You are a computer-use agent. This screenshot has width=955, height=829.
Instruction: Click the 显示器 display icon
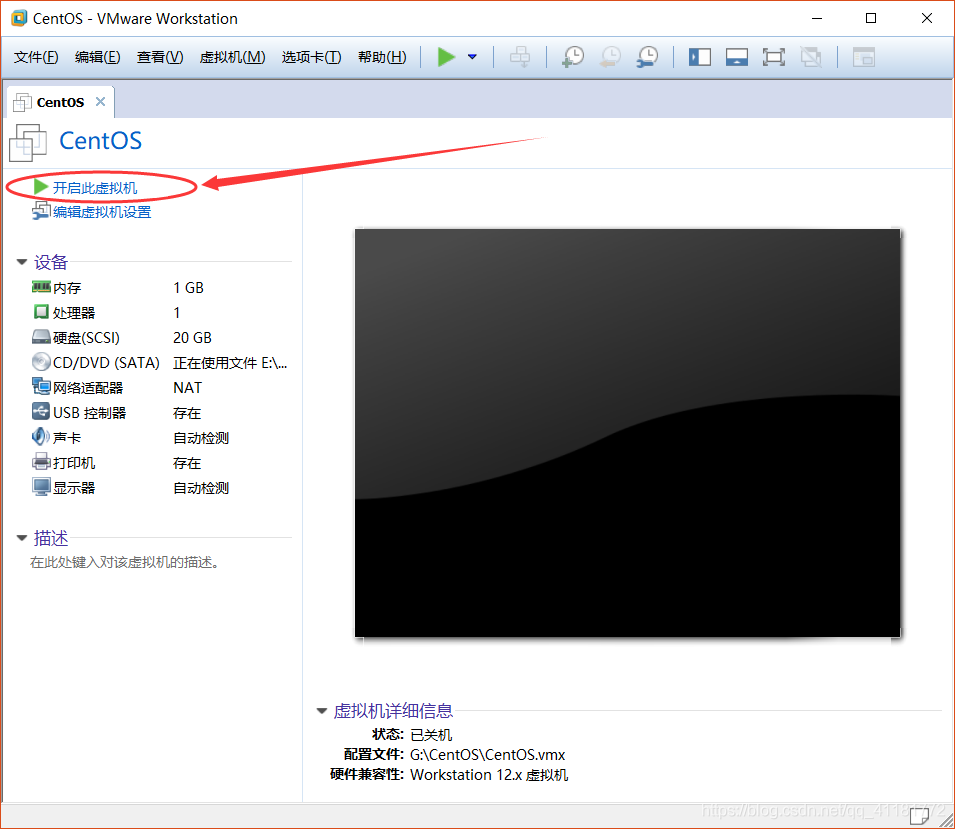(41, 487)
